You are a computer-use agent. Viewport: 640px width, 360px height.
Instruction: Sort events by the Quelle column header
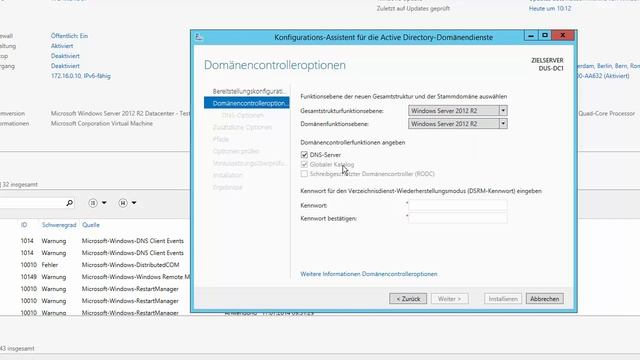point(91,225)
